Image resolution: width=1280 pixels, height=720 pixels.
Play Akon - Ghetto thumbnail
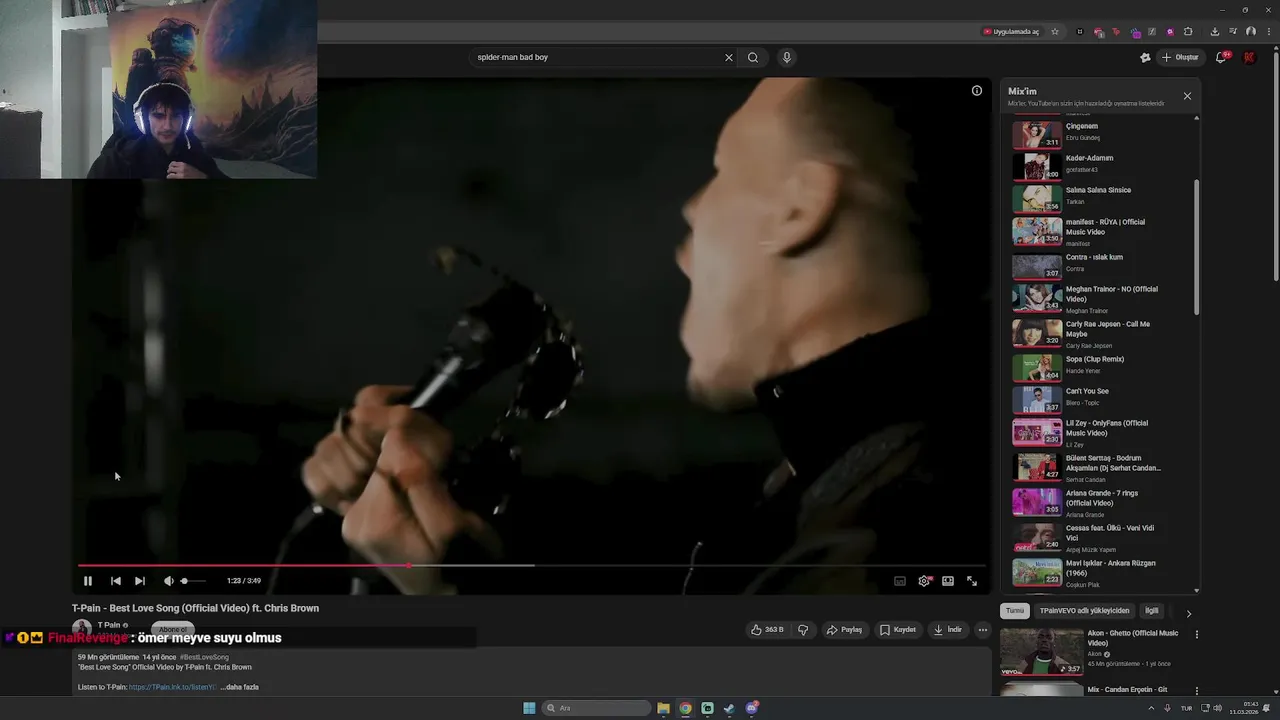(1042, 652)
